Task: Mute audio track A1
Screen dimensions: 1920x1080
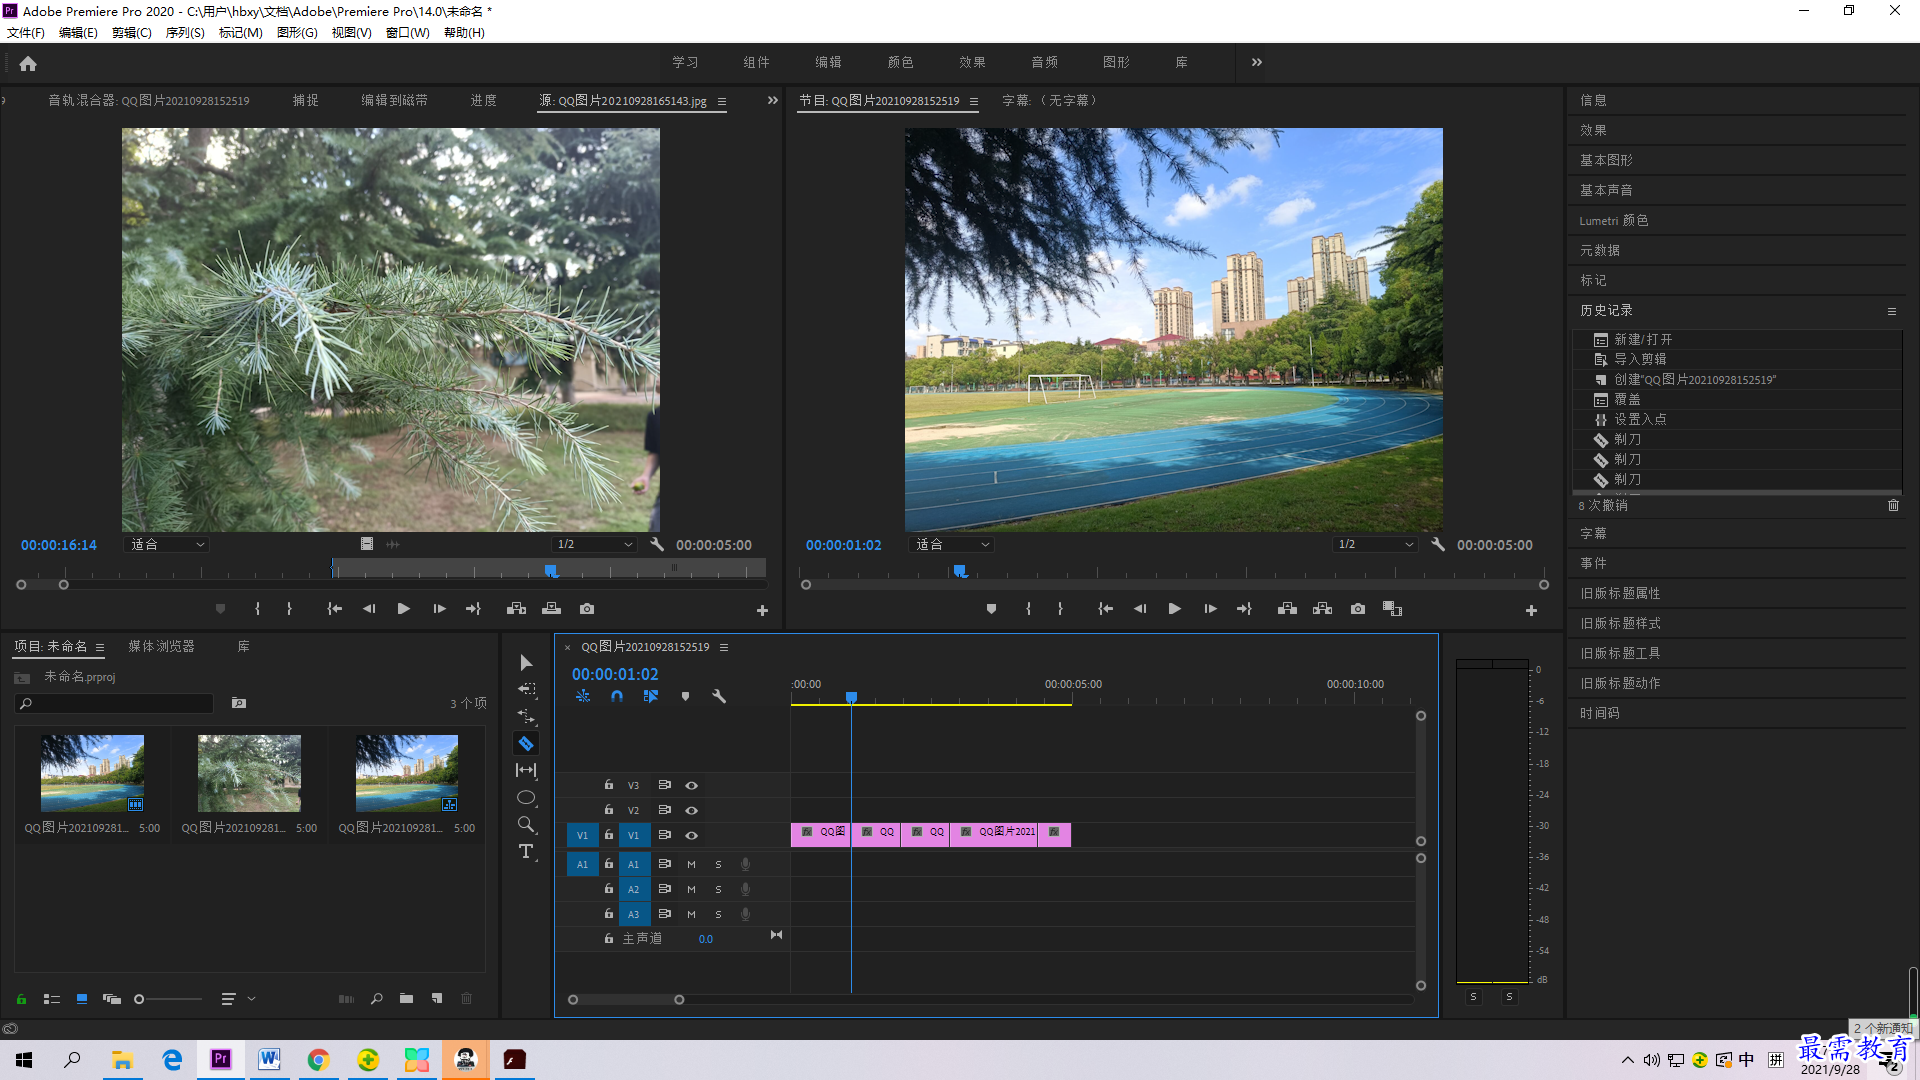Action: click(691, 864)
